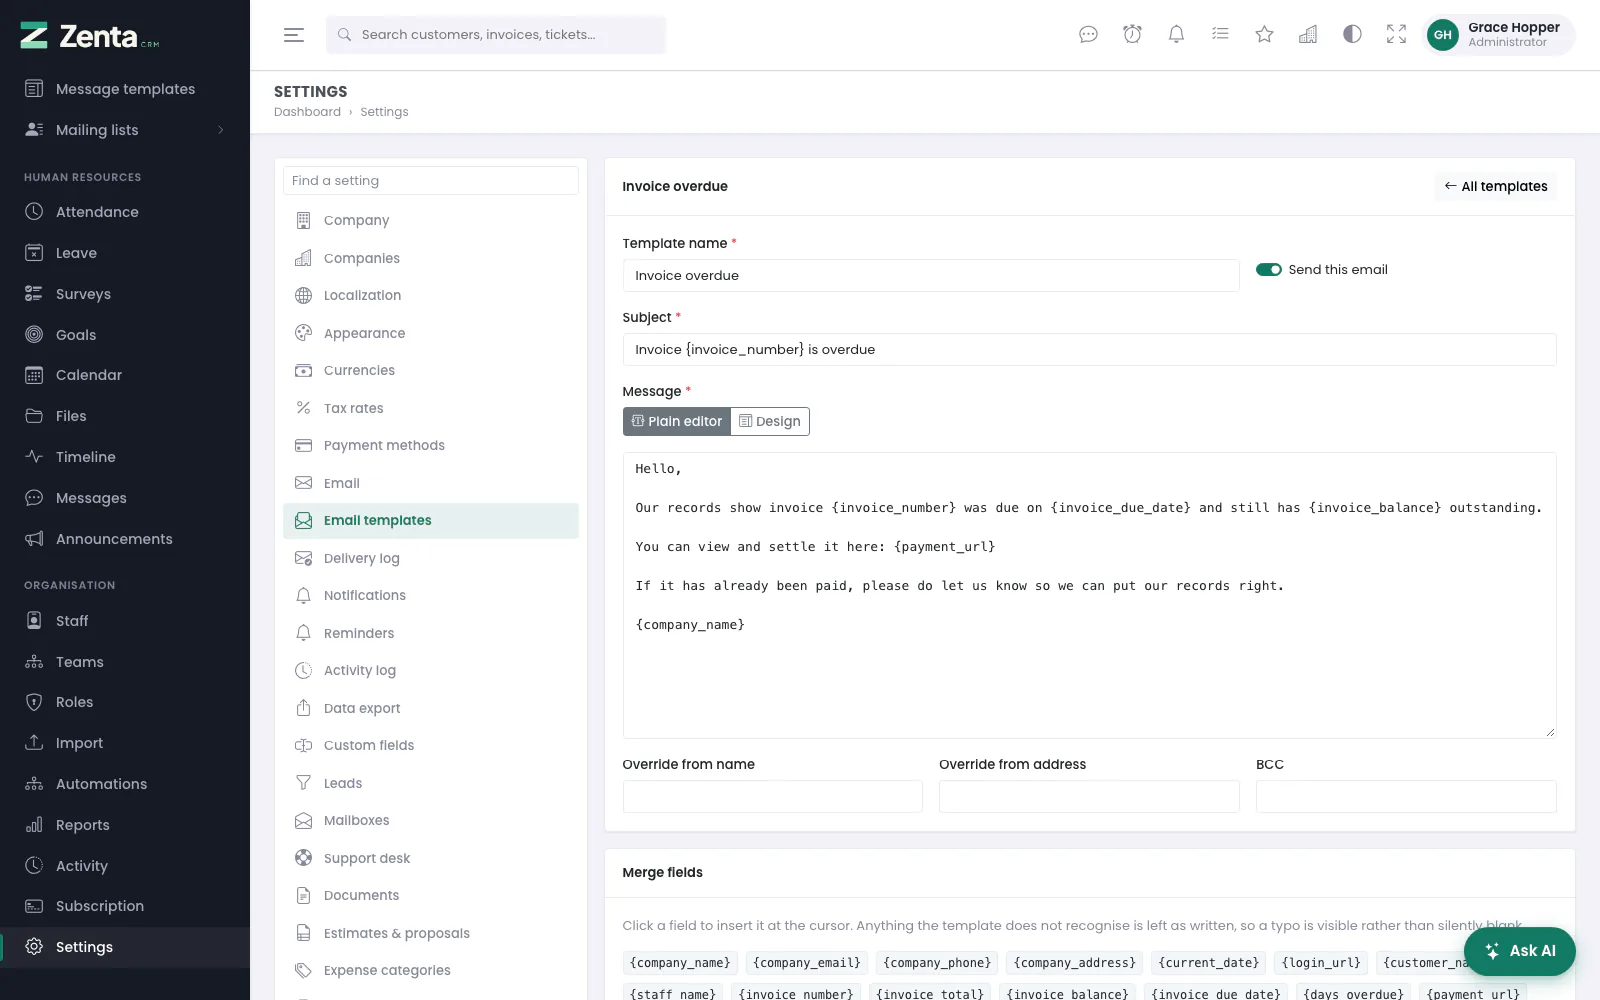Open the timer clock icon in header
Screen dimensions: 1600x1000
(1132, 35)
